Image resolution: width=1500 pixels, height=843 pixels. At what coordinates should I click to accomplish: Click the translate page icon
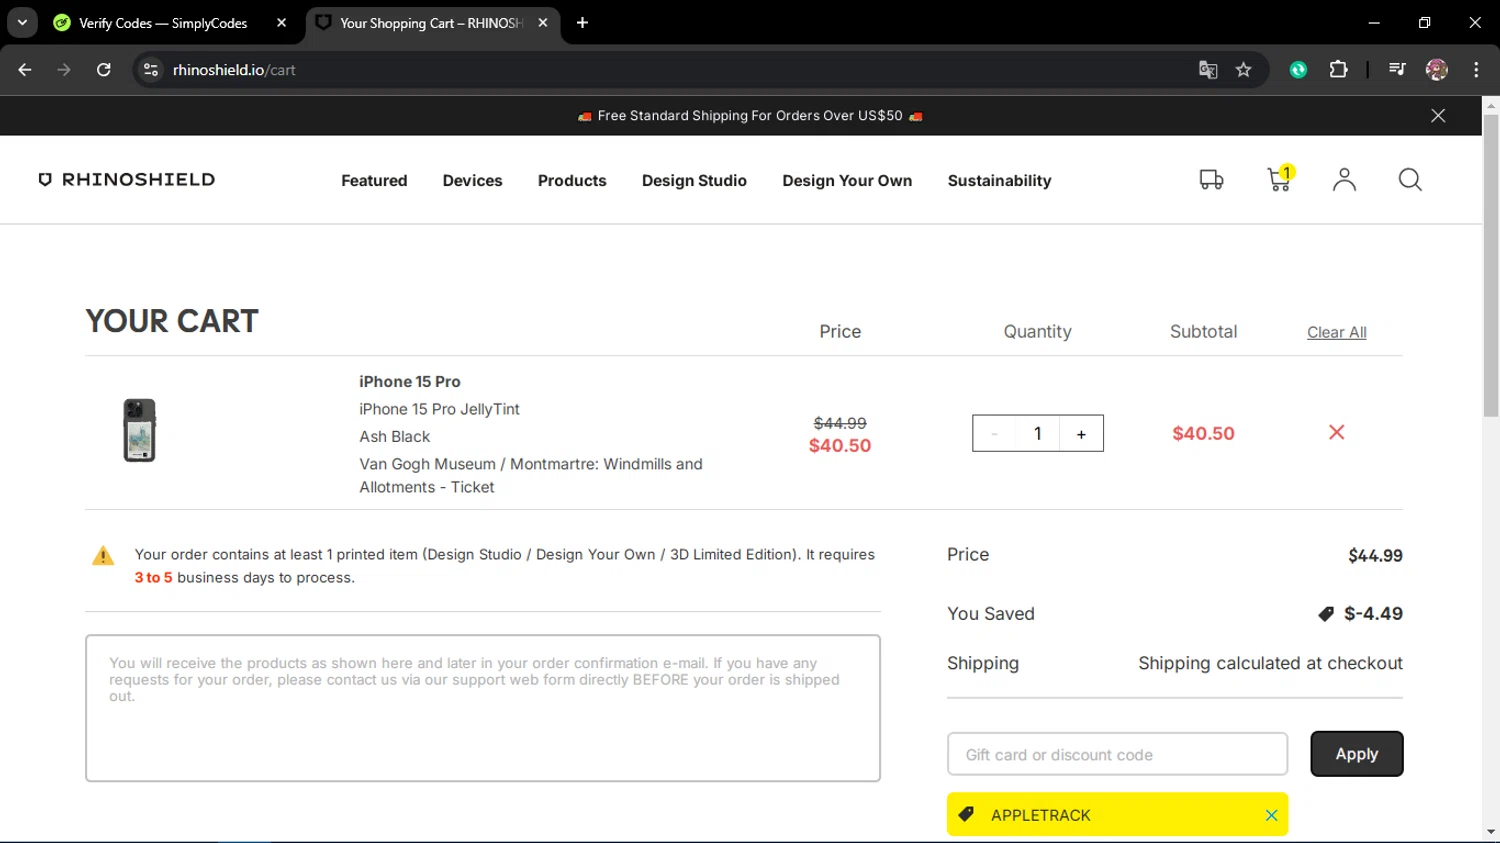pyautogui.click(x=1208, y=70)
